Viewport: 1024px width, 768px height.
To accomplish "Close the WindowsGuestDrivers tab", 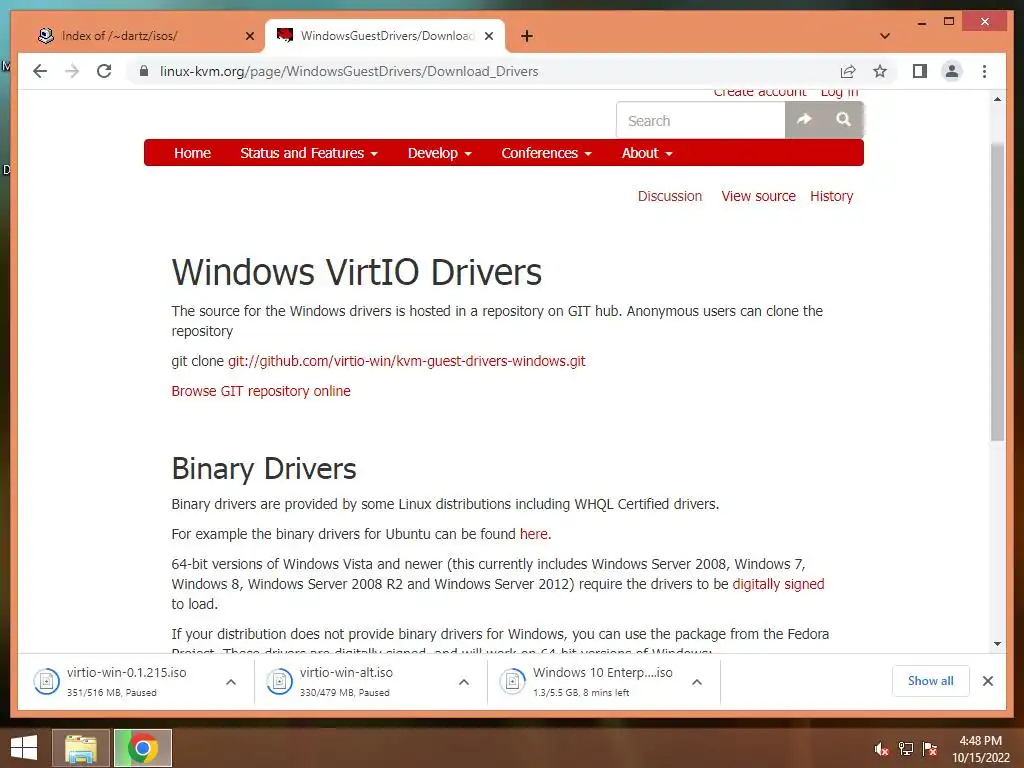I will (x=488, y=36).
